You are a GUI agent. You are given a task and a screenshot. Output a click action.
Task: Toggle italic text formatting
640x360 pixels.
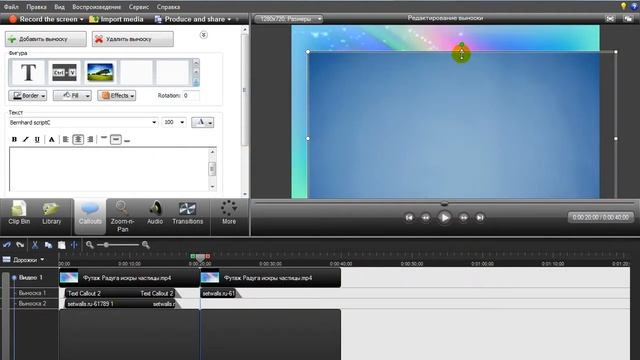[x=25, y=140]
